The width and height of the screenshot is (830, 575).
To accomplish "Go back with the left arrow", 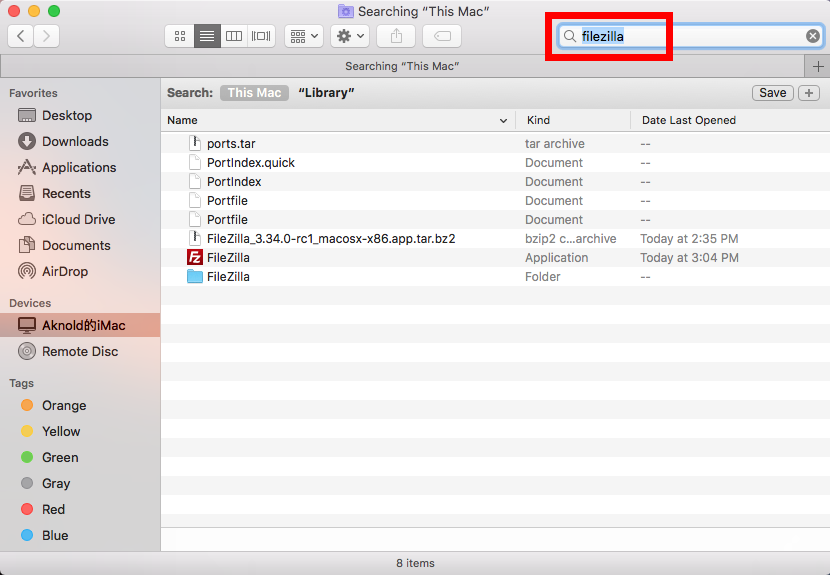I will pyautogui.click(x=20, y=36).
